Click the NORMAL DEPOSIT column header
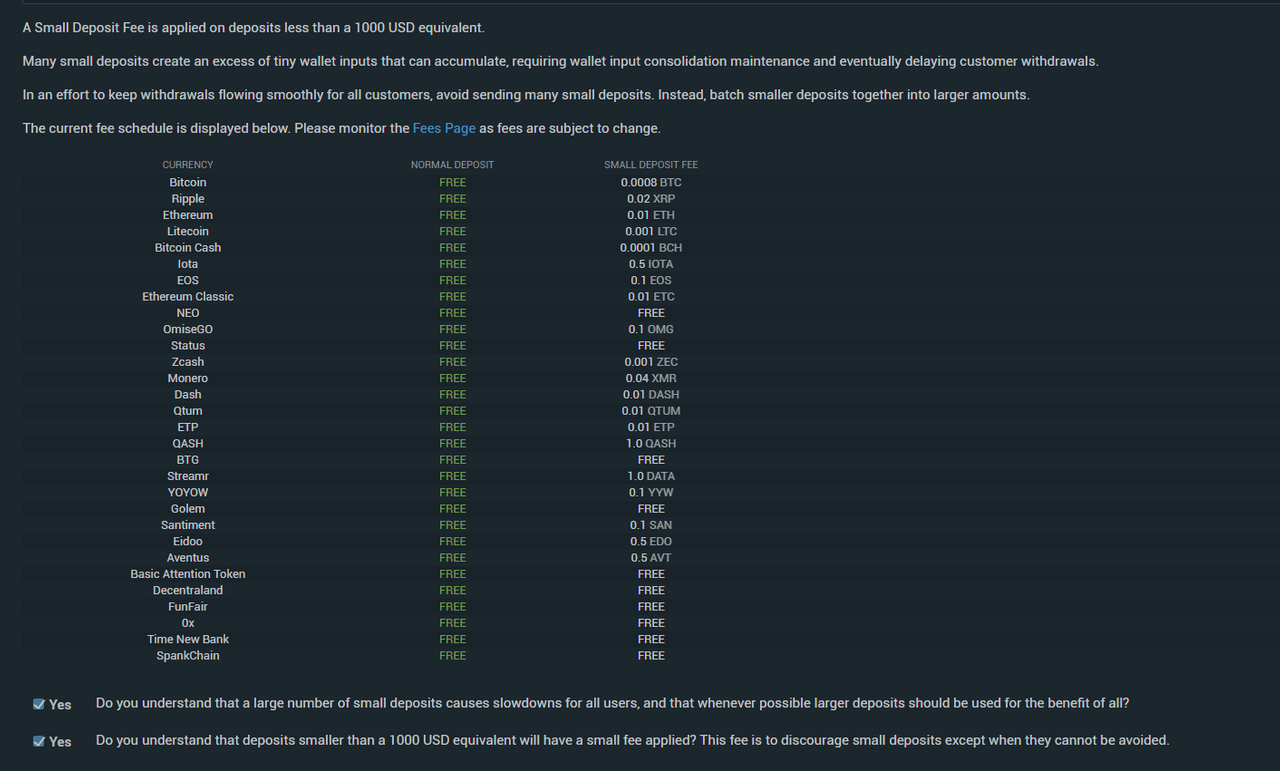This screenshot has width=1280, height=771. coord(452,165)
